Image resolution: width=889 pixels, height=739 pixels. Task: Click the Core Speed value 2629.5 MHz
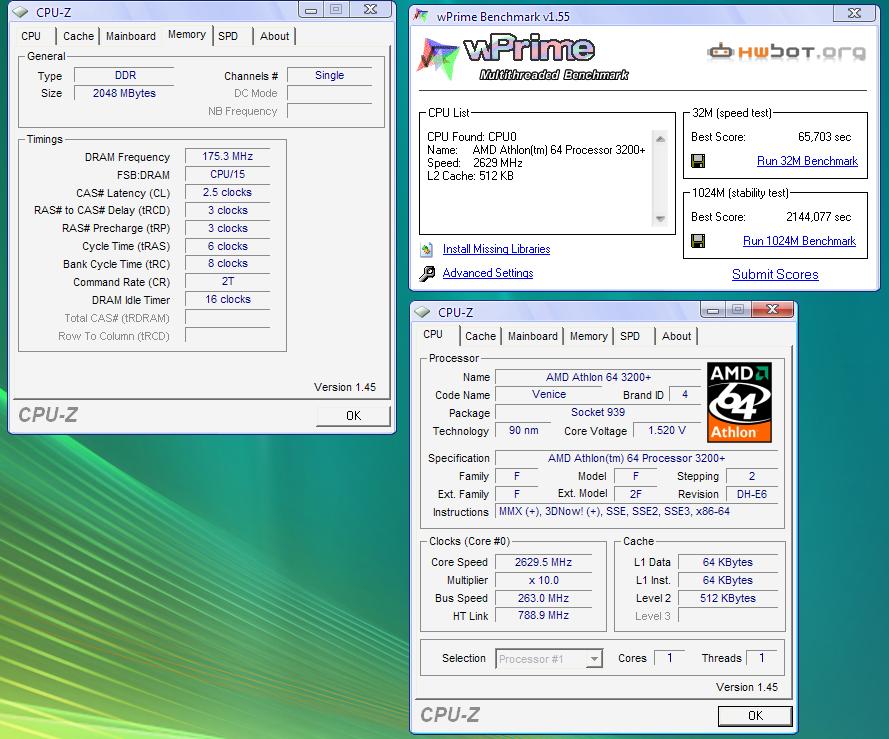[x=543, y=563]
